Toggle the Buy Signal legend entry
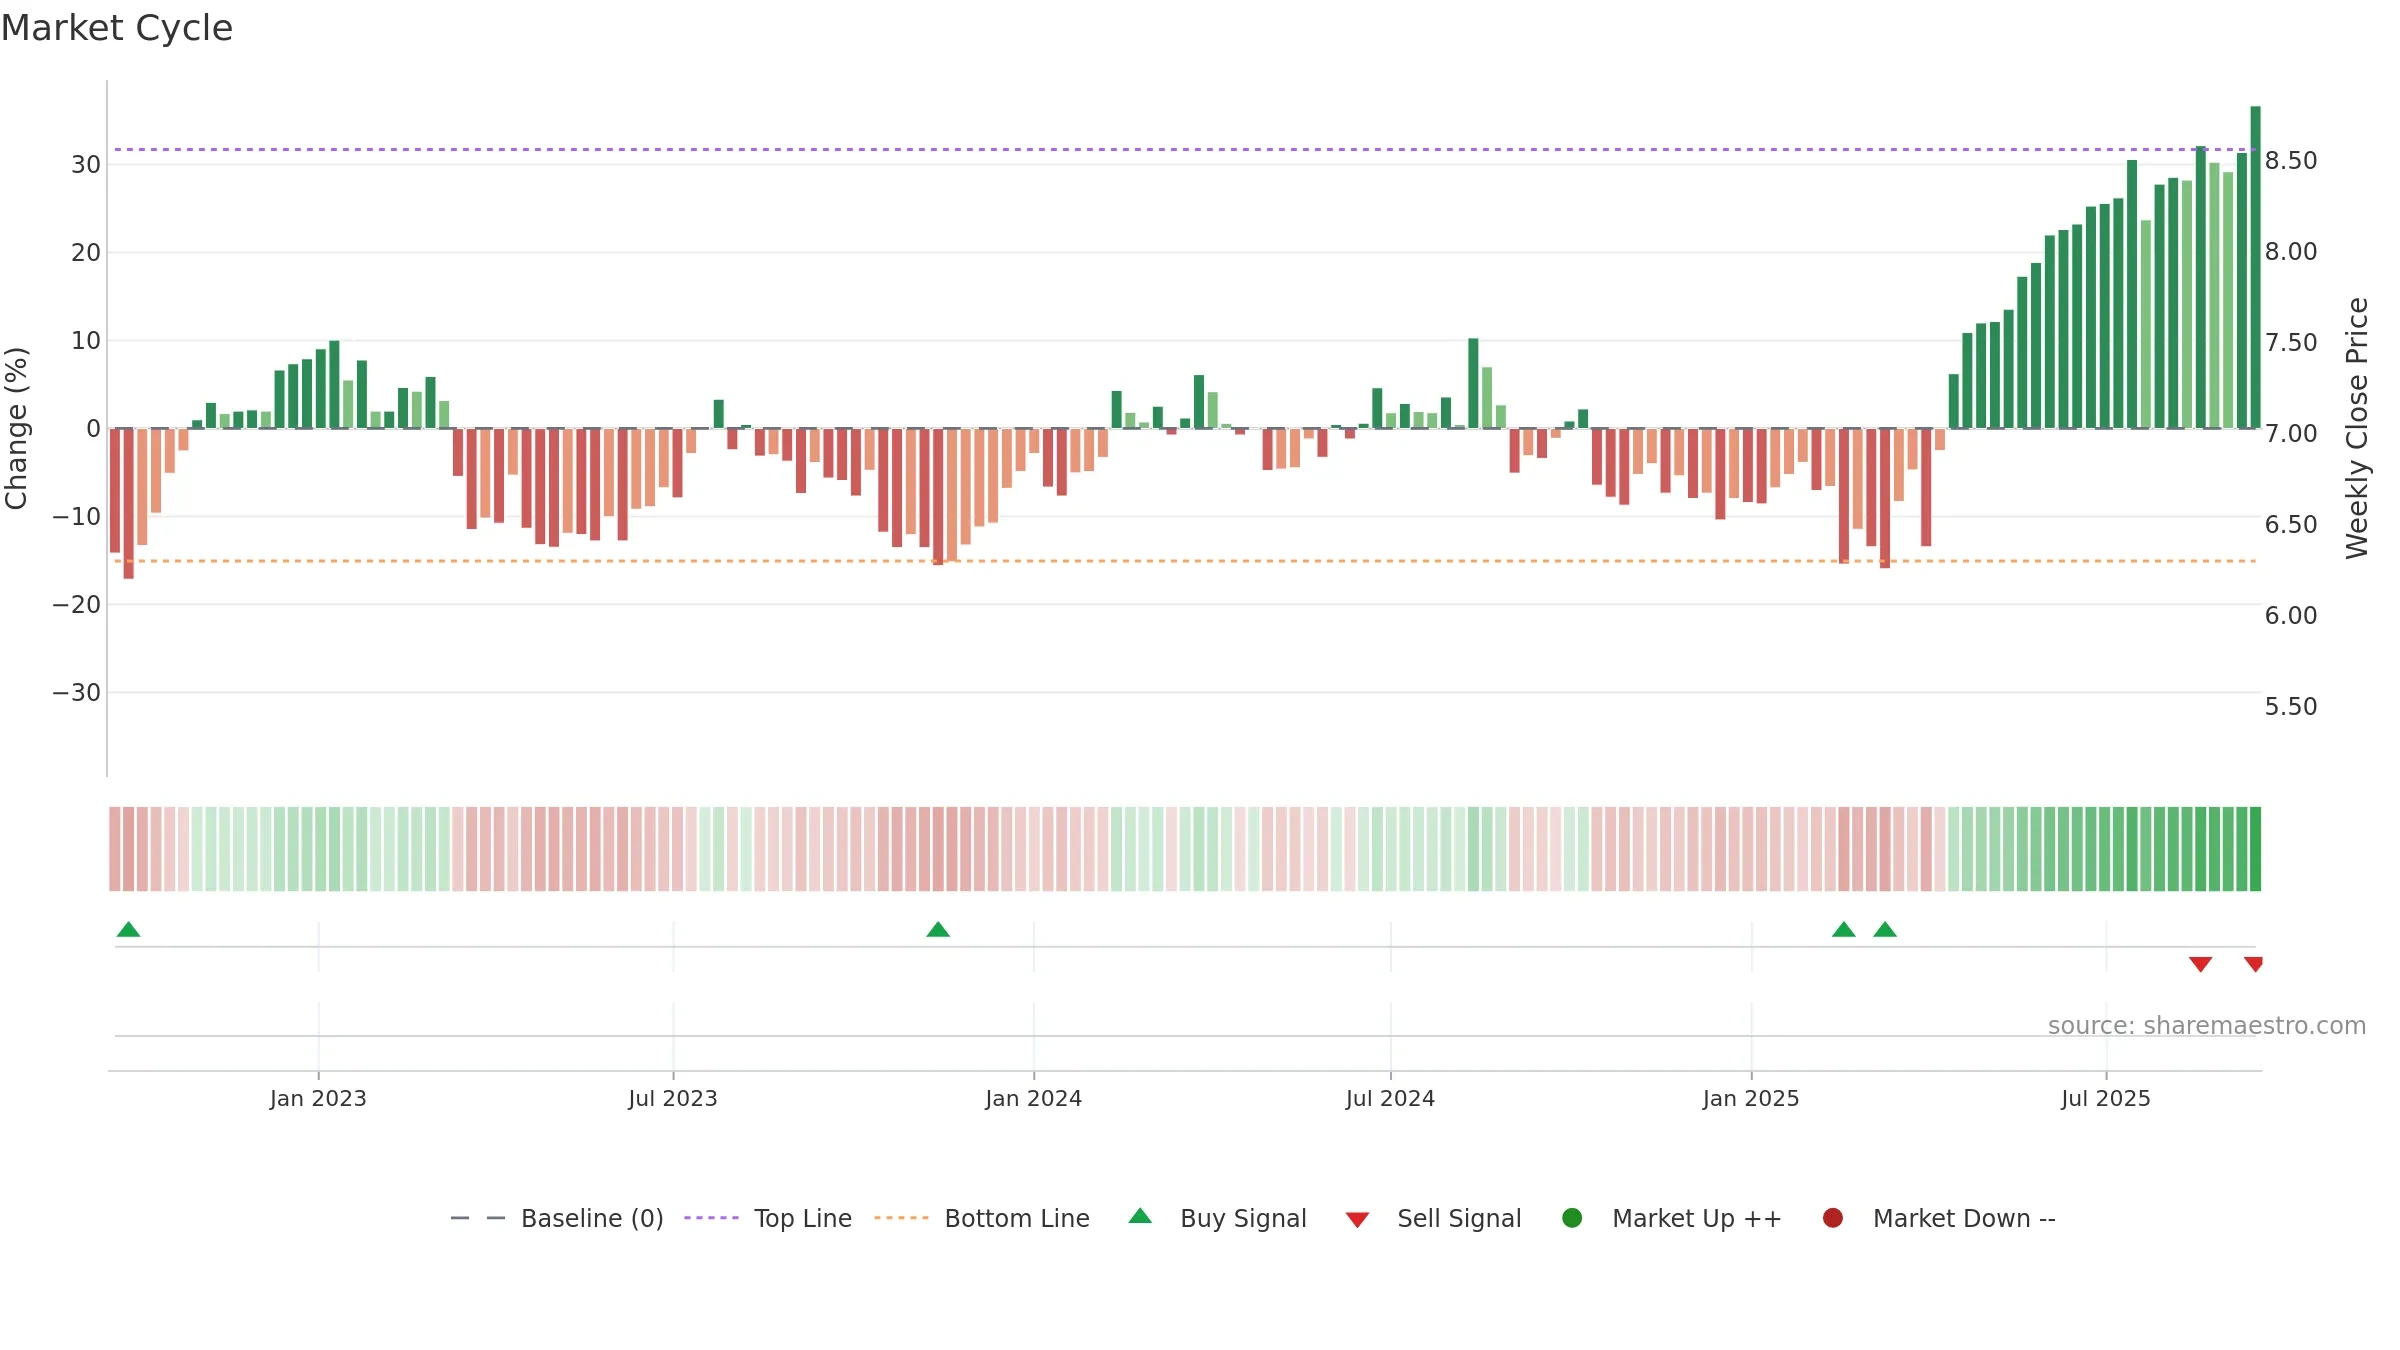2400x1350 pixels. point(1217,1218)
